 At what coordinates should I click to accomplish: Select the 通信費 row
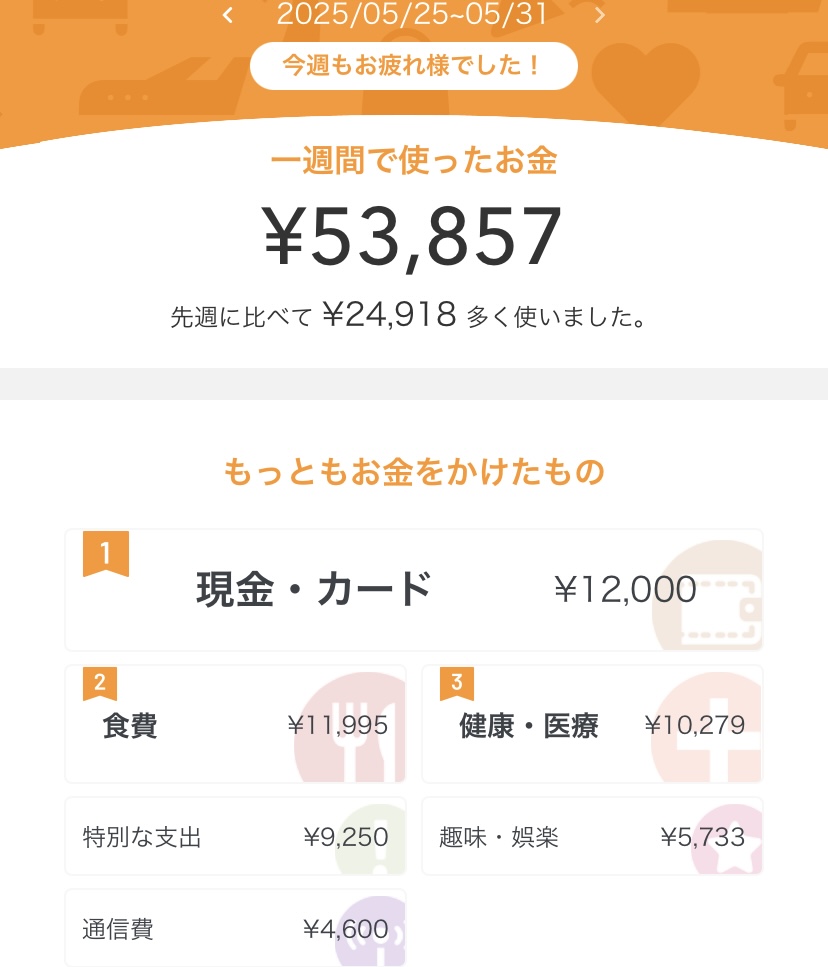235,929
